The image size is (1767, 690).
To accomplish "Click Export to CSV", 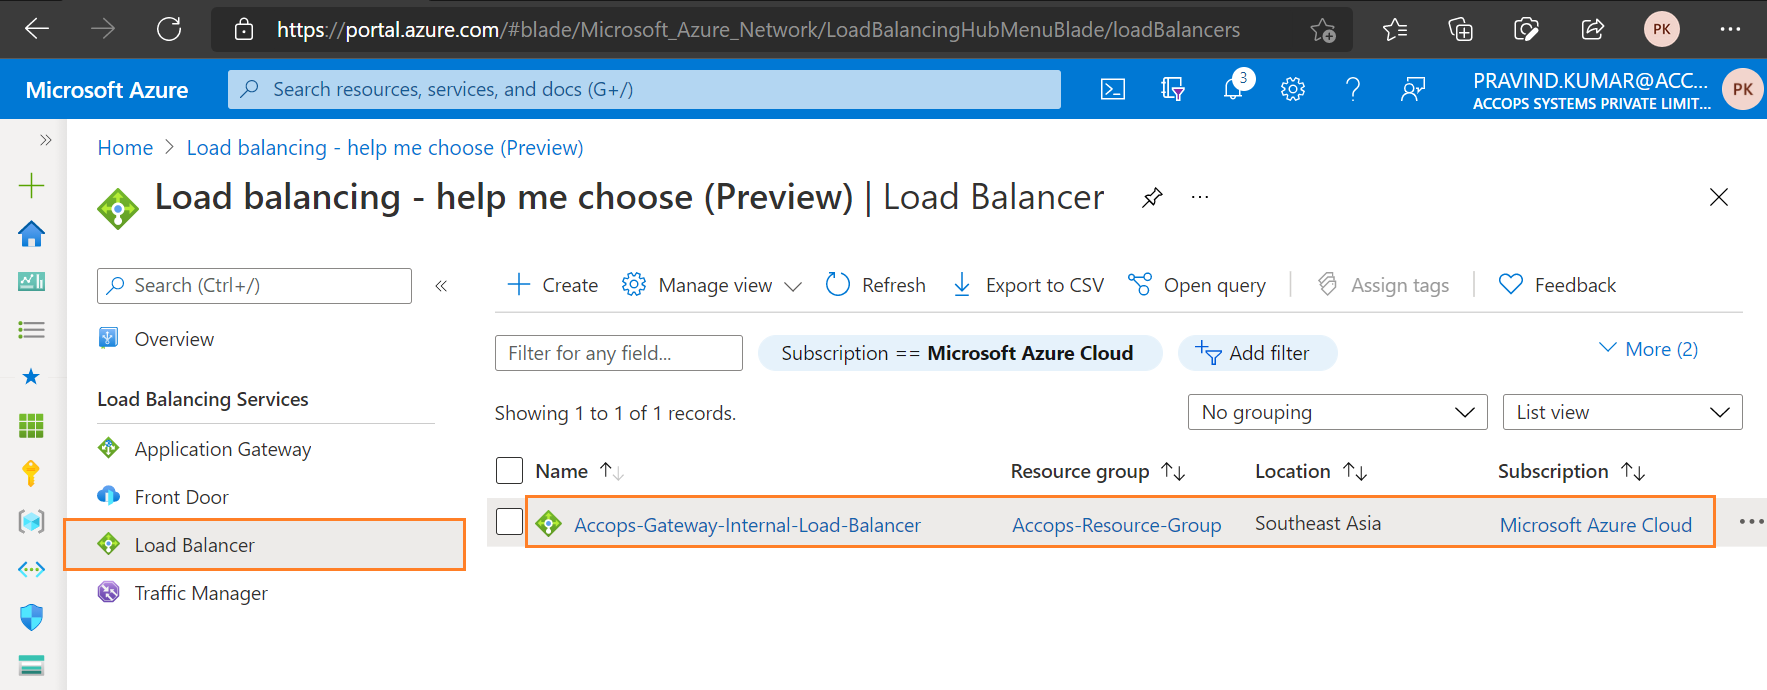I will pyautogui.click(x=1028, y=285).
